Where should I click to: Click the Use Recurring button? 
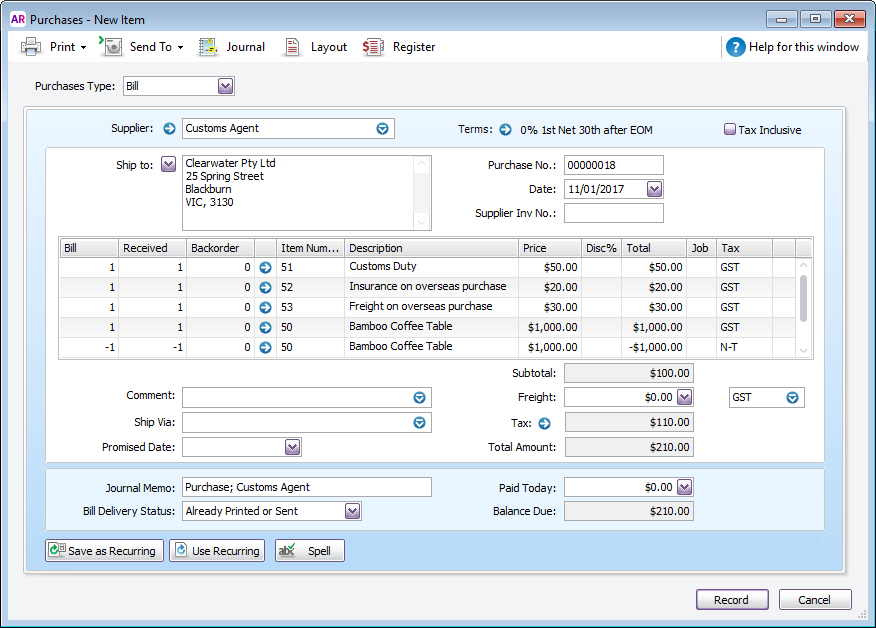(217, 550)
